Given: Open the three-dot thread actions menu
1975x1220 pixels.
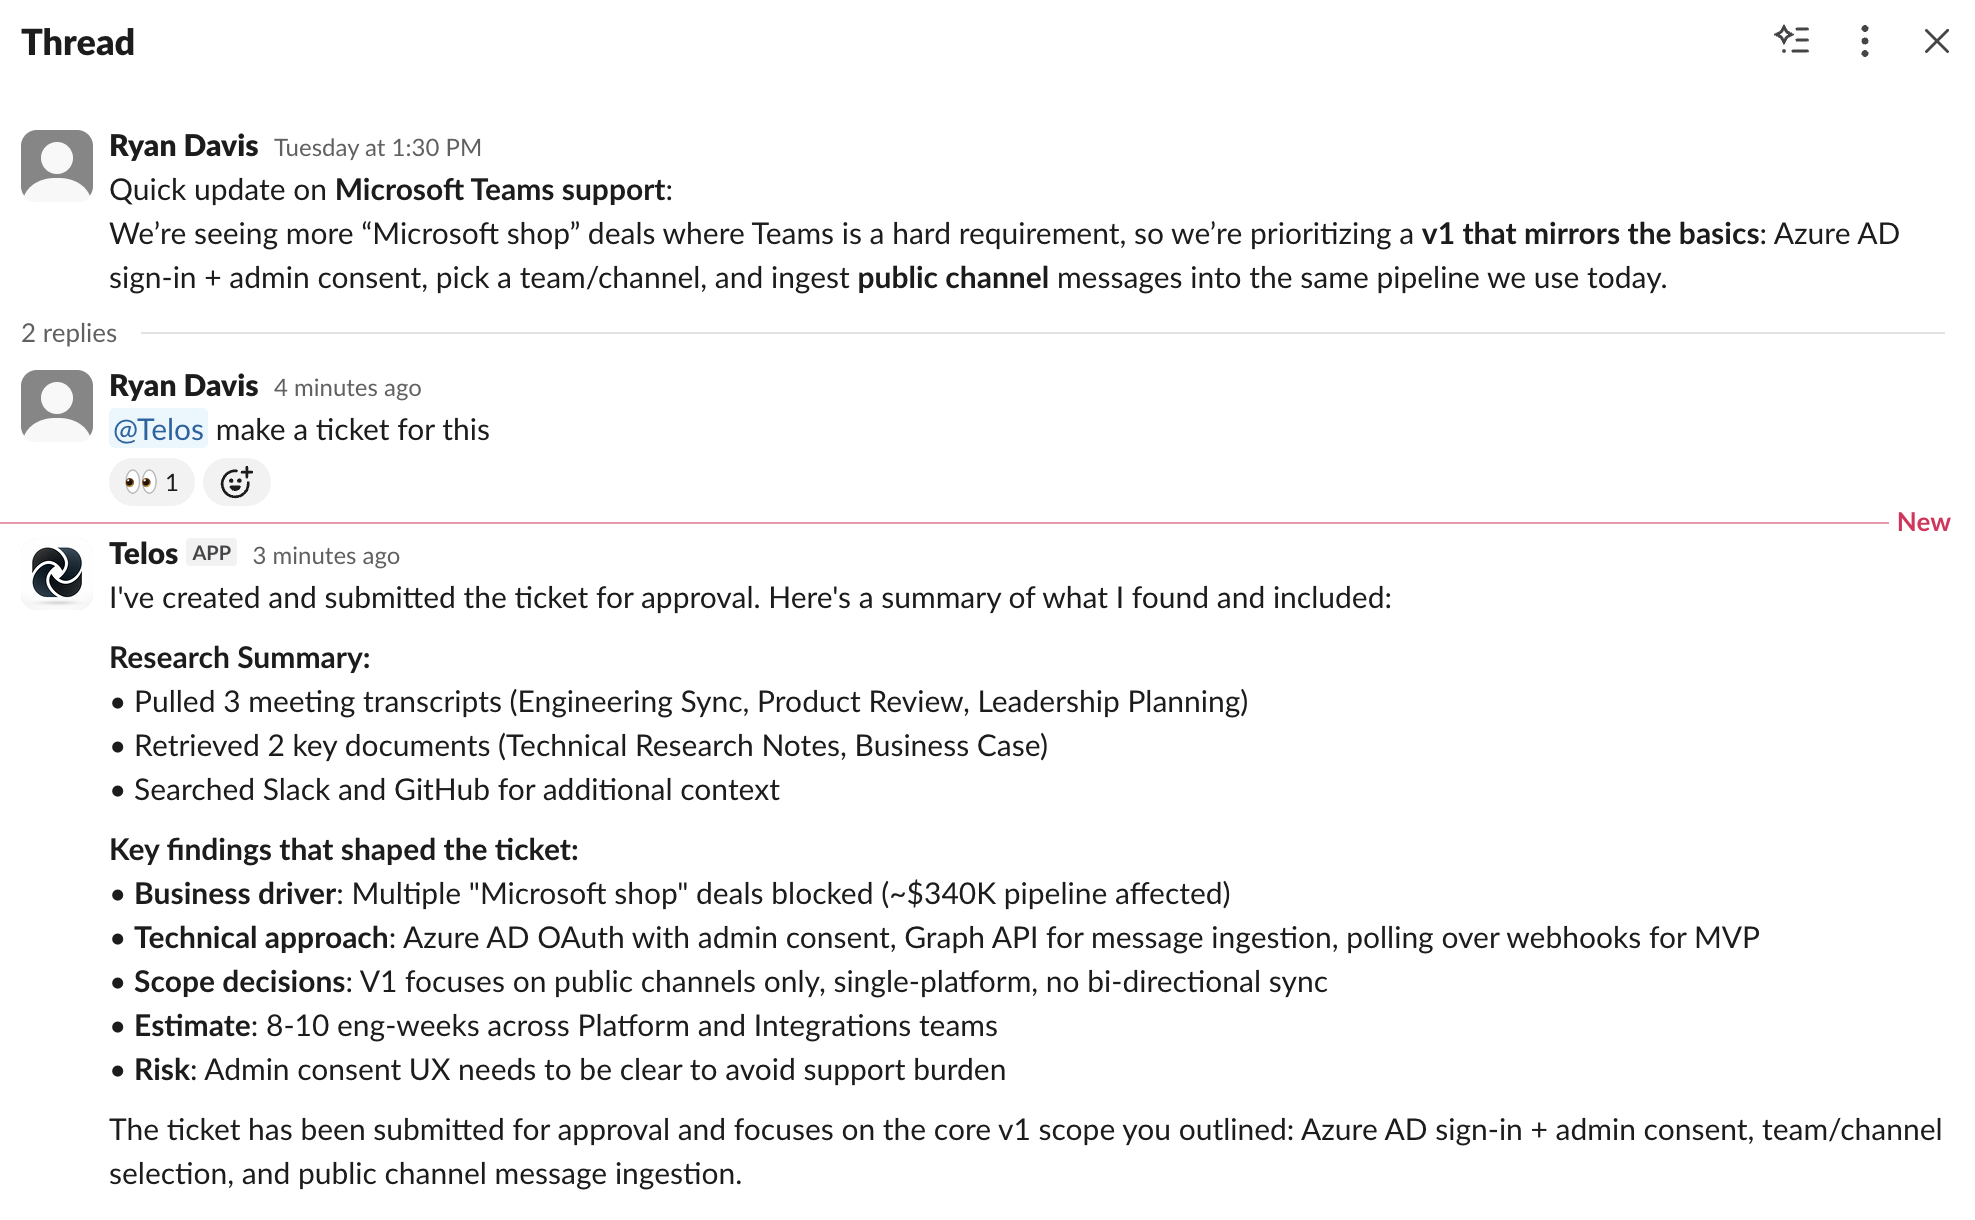Looking at the screenshot, I should point(1863,41).
